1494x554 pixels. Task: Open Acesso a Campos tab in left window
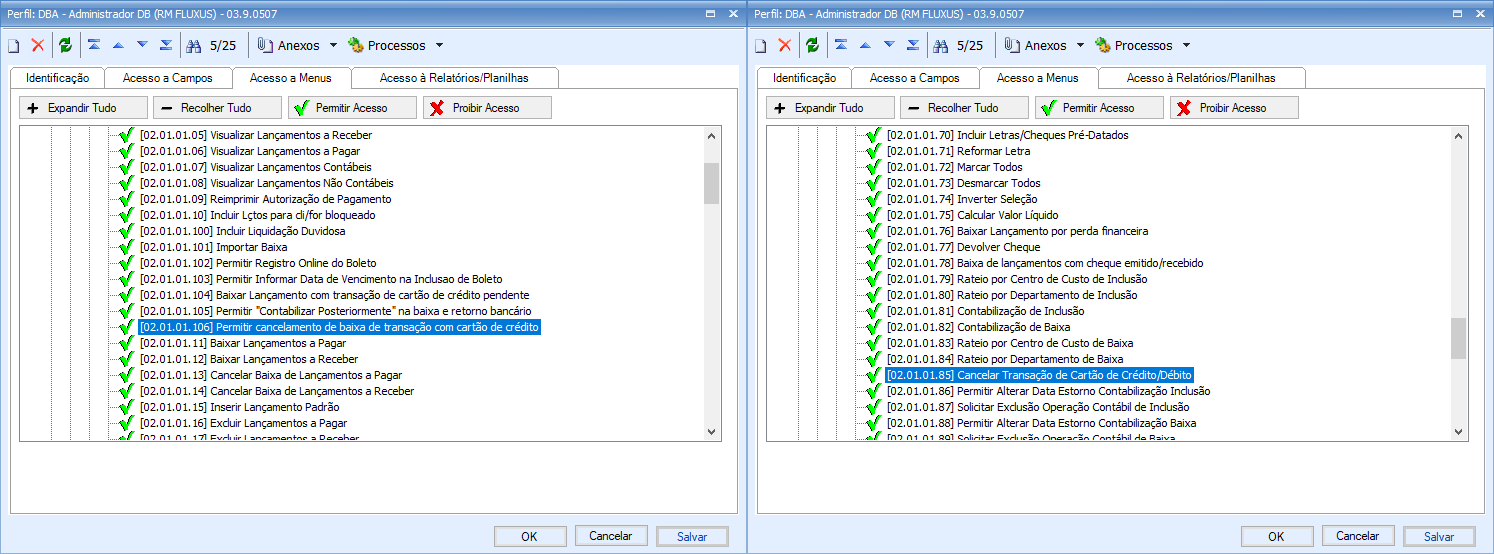168,78
